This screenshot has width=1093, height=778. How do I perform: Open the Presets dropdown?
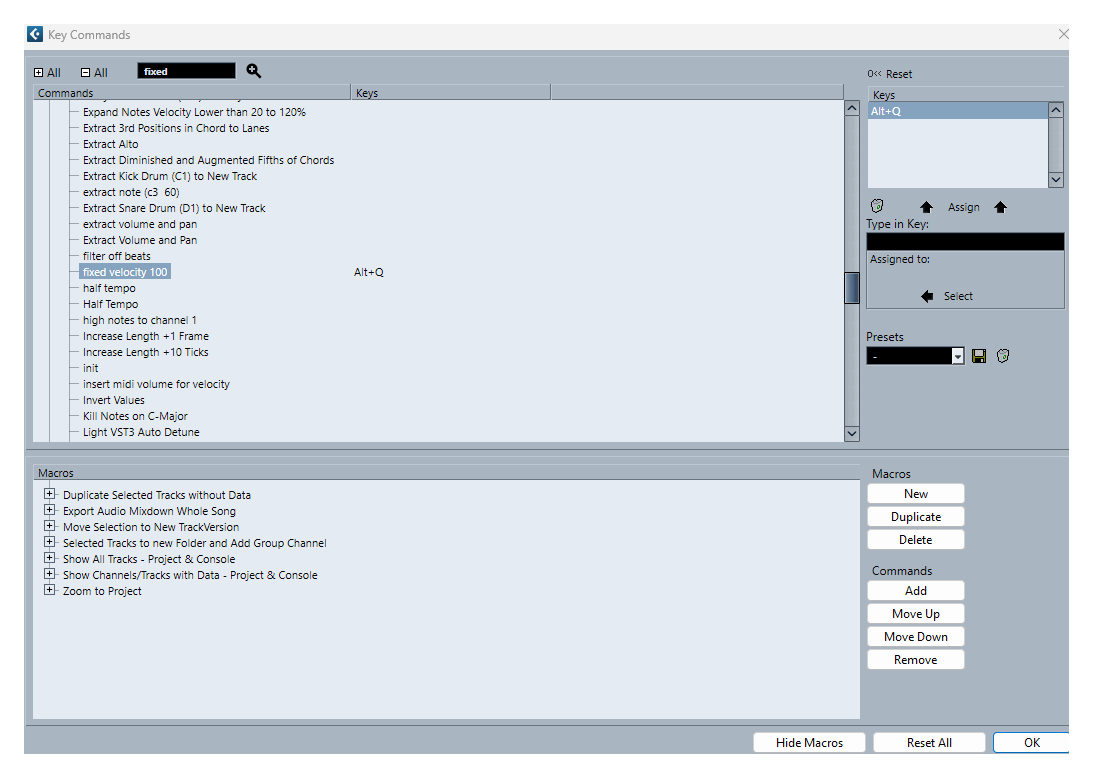click(x=958, y=356)
